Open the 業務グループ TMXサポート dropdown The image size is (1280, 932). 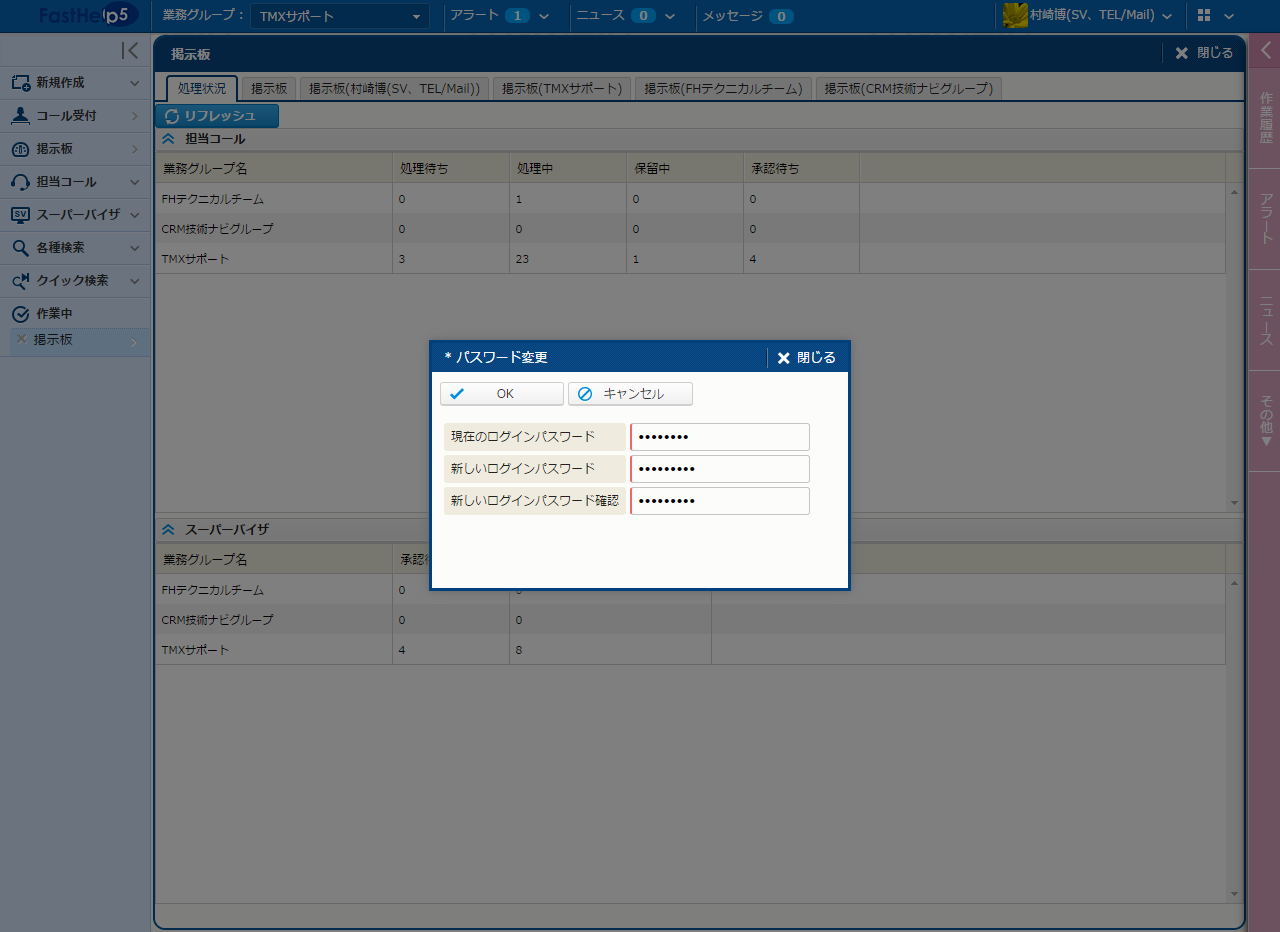point(339,16)
